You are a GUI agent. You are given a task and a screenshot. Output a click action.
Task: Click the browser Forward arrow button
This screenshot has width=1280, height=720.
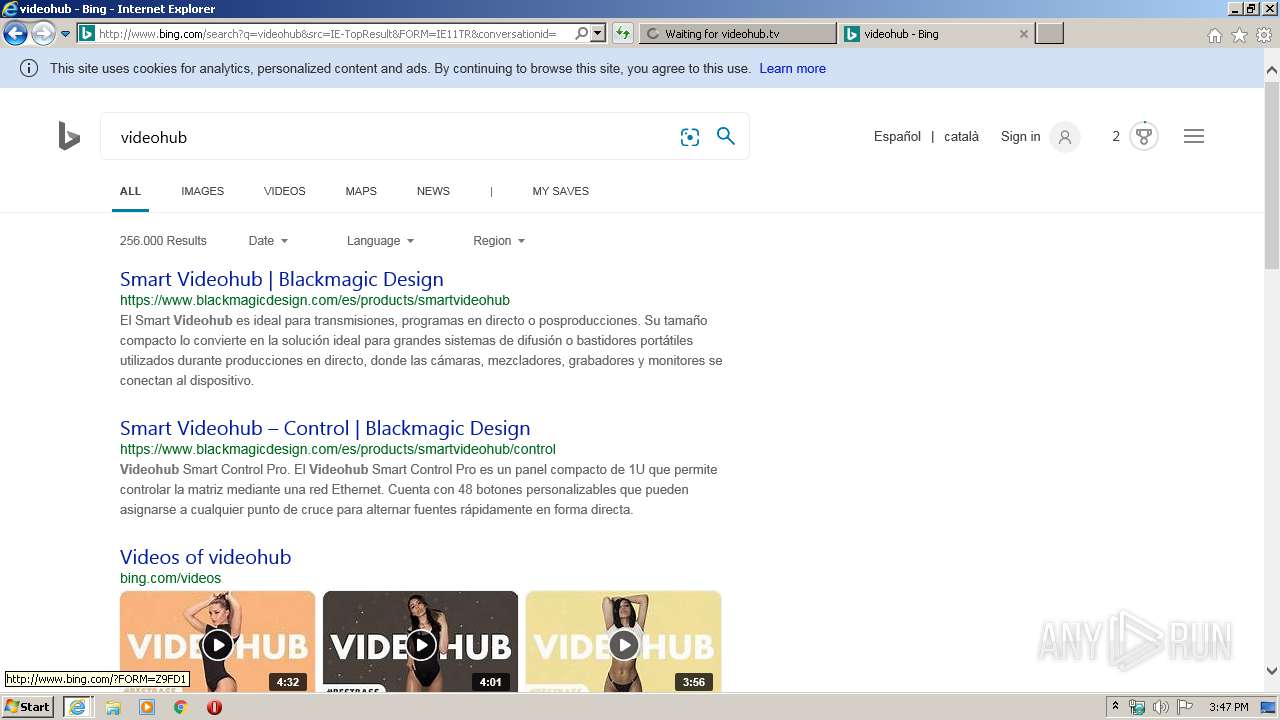pyautogui.click(x=43, y=33)
